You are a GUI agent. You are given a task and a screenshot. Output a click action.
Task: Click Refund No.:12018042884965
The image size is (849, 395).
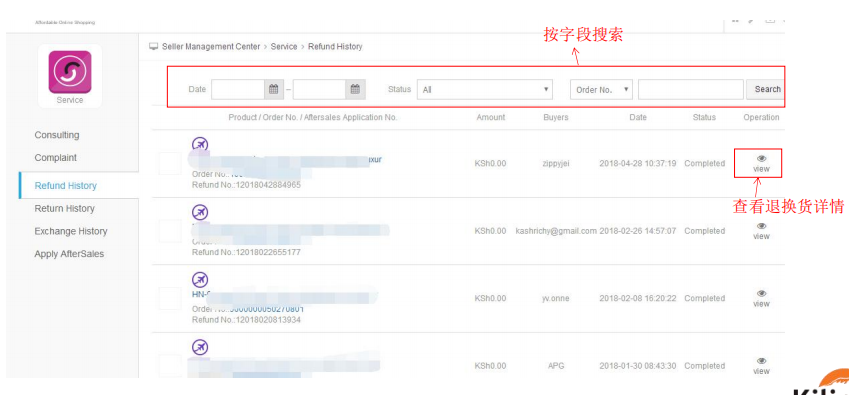246,185
